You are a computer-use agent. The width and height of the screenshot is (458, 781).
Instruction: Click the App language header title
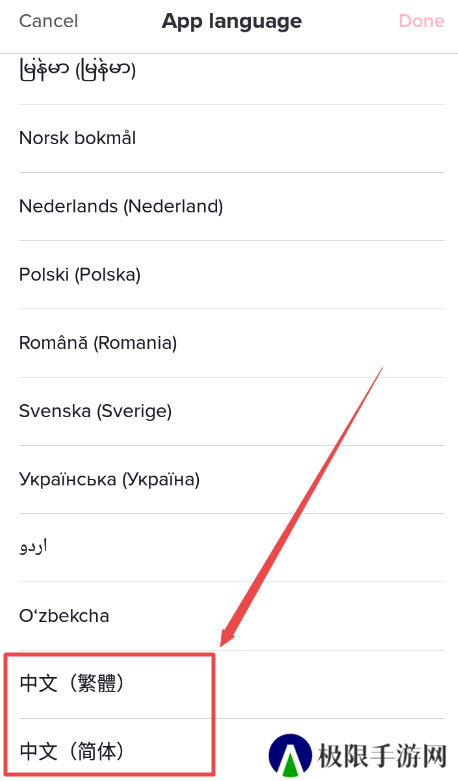(x=231, y=21)
